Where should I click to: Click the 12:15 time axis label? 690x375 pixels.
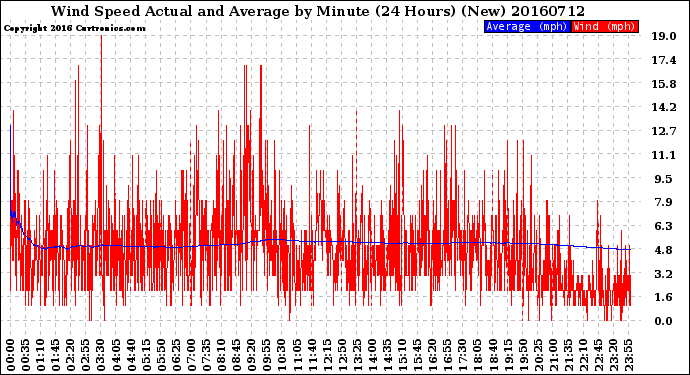click(327, 355)
